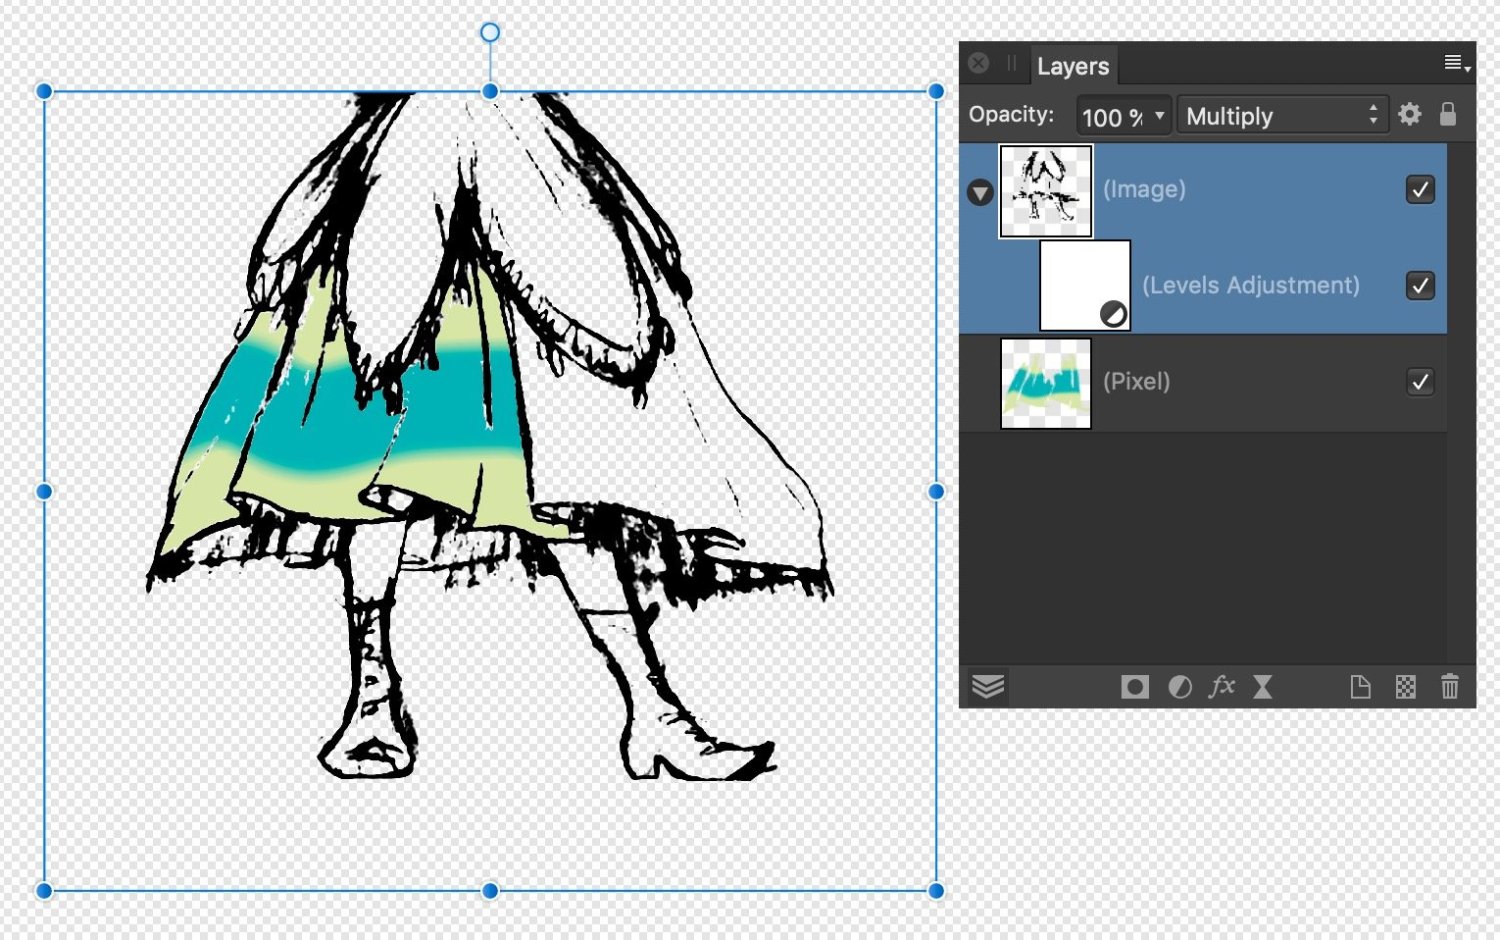Toggle visibility of the (Pixel) layer
Image resolution: width=1500 pixels, height=940 pixels.
1420,382
